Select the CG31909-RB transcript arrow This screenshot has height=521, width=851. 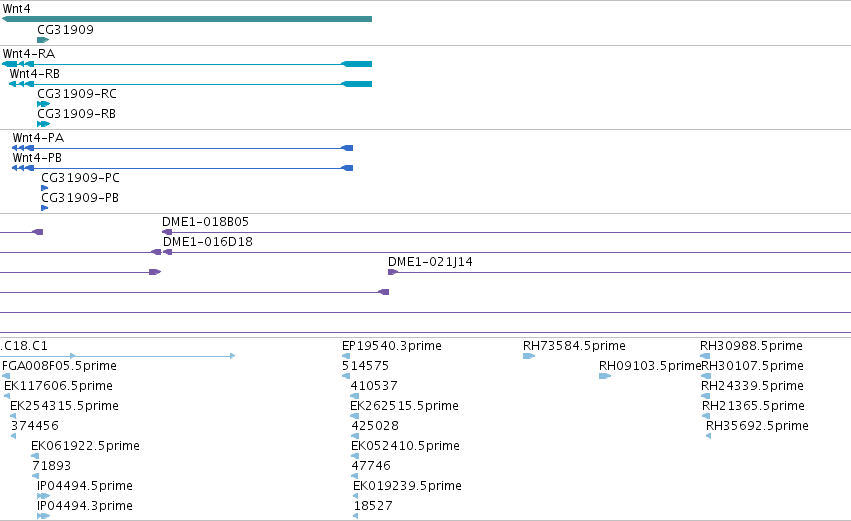point(43,124)
